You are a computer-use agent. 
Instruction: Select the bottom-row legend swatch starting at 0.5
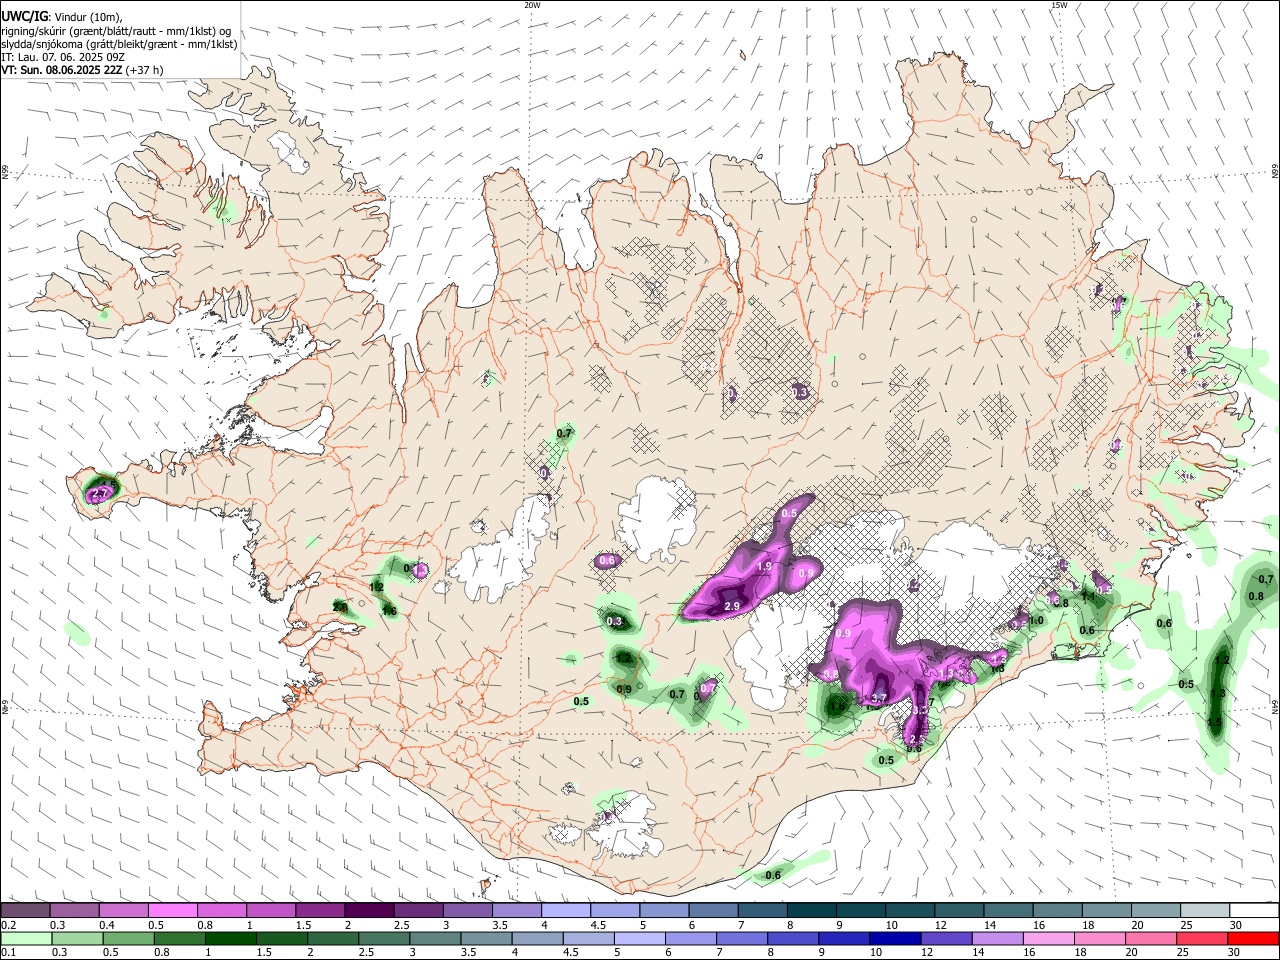click(128, 938)
